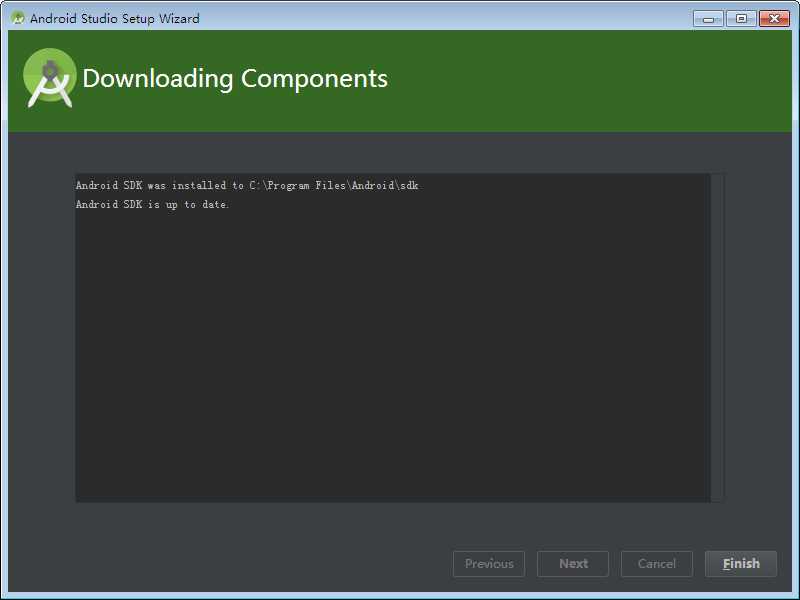Click the log output vertical scrollbar

717,338
